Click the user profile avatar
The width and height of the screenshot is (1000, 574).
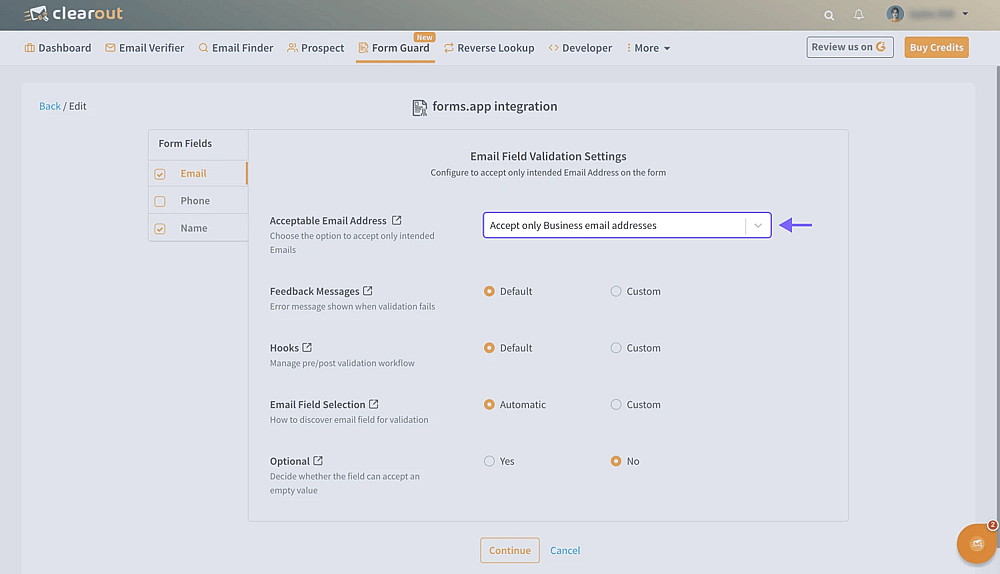click(x=895, y=13)
